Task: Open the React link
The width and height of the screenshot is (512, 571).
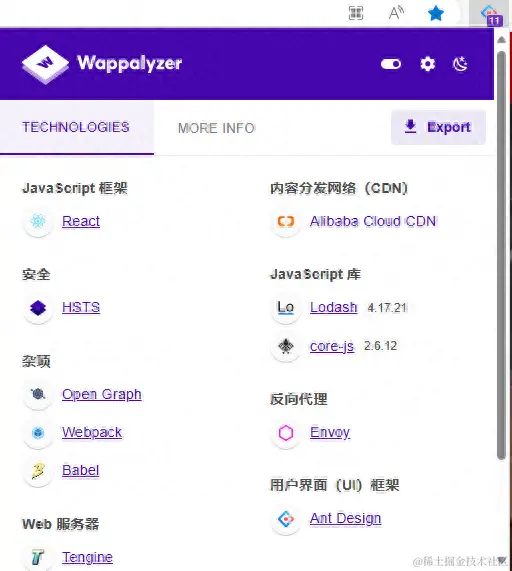Action: (81, 221)
